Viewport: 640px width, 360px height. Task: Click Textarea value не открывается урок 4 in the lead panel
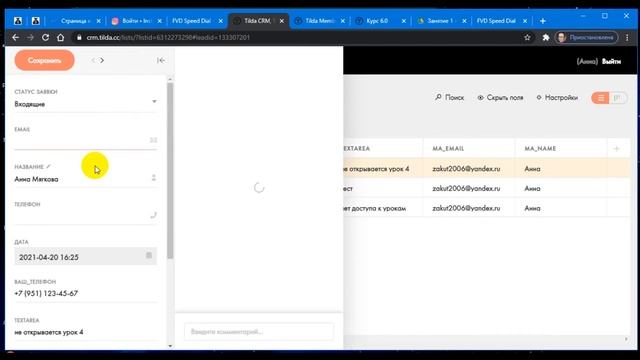pos(49,332)
